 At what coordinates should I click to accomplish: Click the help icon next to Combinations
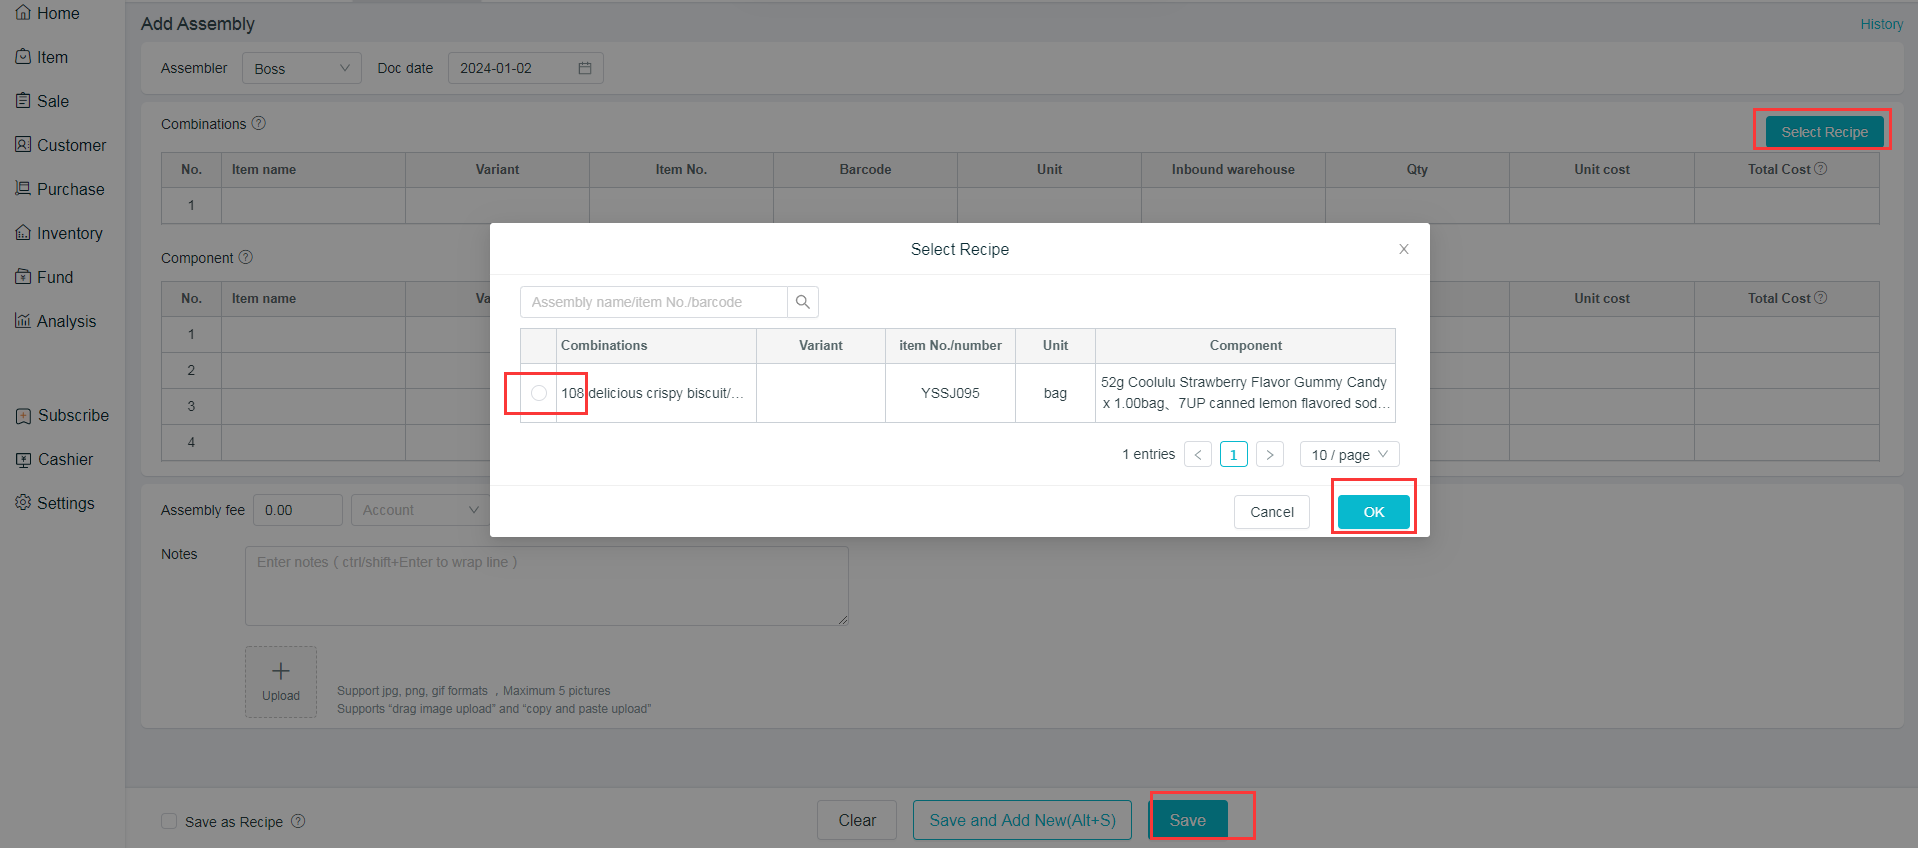(259, 123)
